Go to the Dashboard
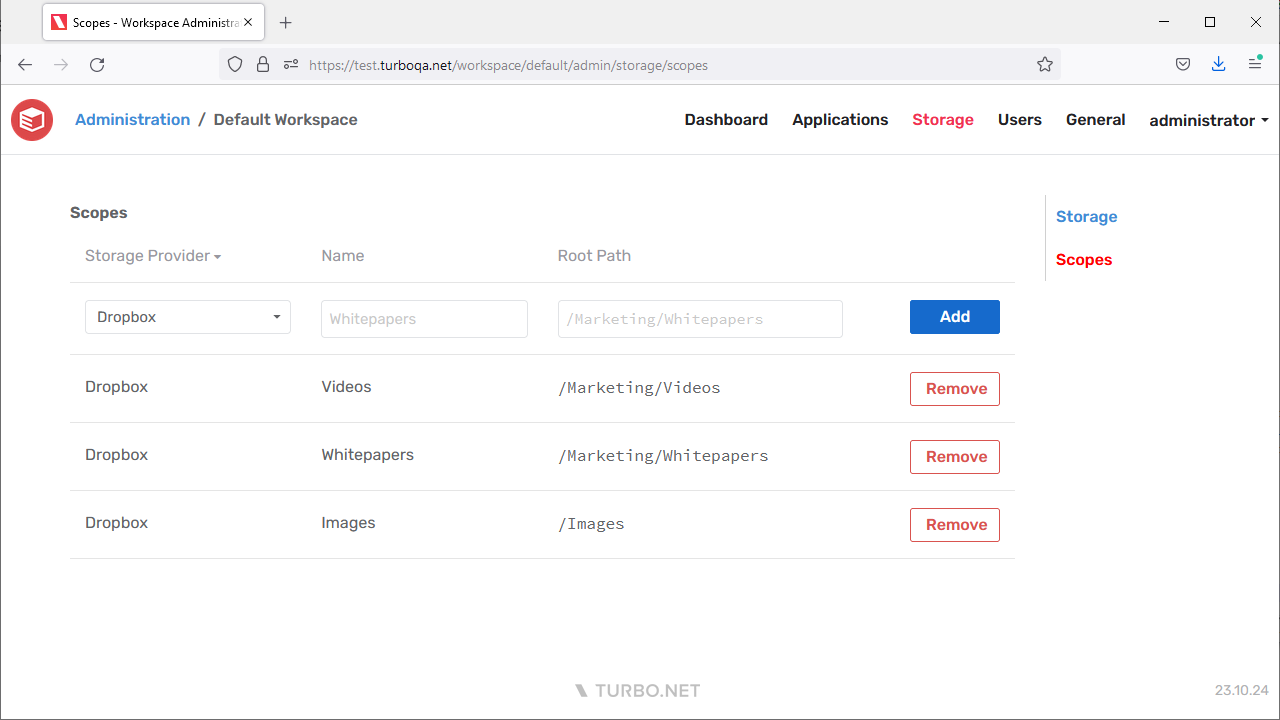1280x720 pixels. click(726, 119)
